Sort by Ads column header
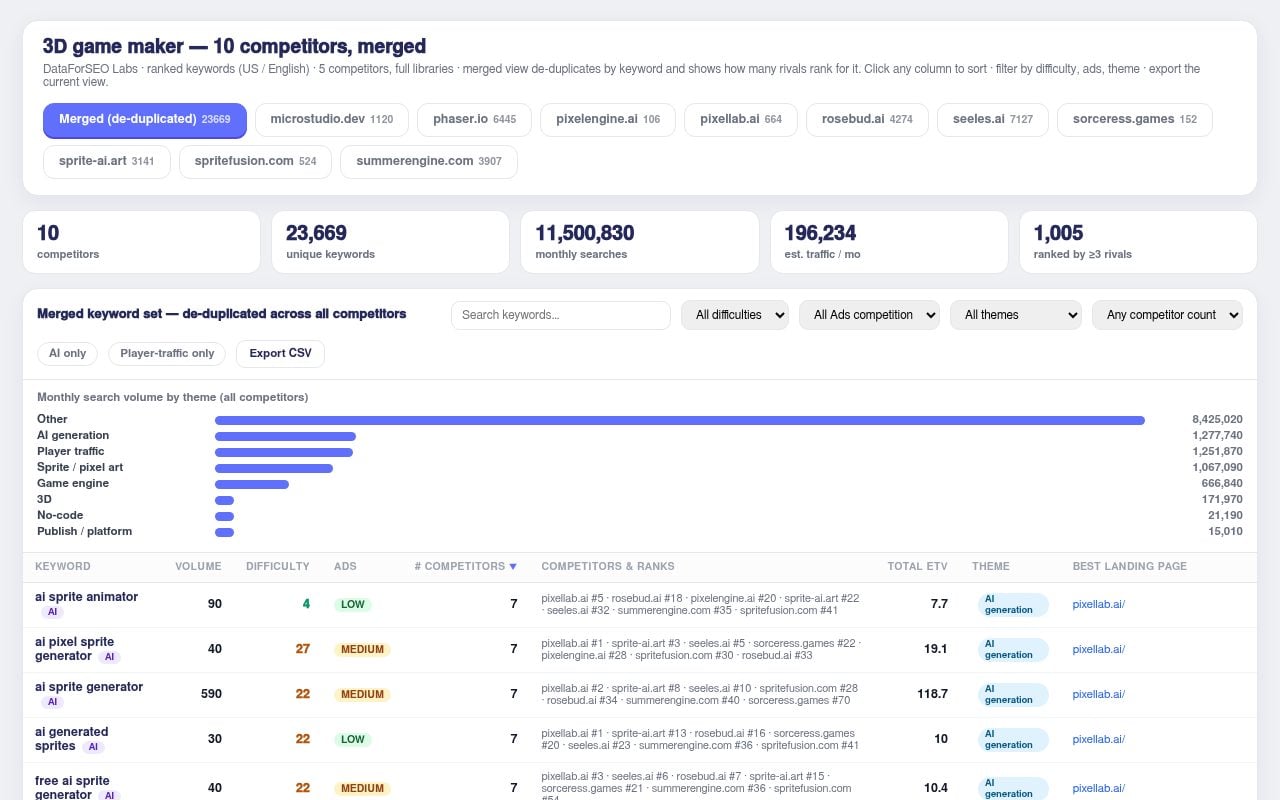1280x800 pixels. (345, 566)
